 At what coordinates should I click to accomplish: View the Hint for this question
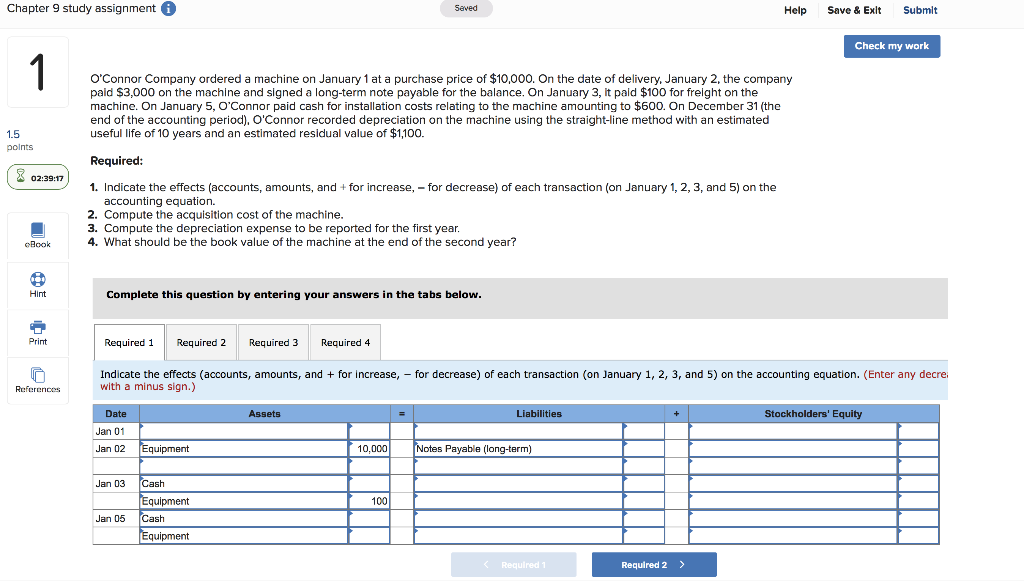click(x=37, y=286)
